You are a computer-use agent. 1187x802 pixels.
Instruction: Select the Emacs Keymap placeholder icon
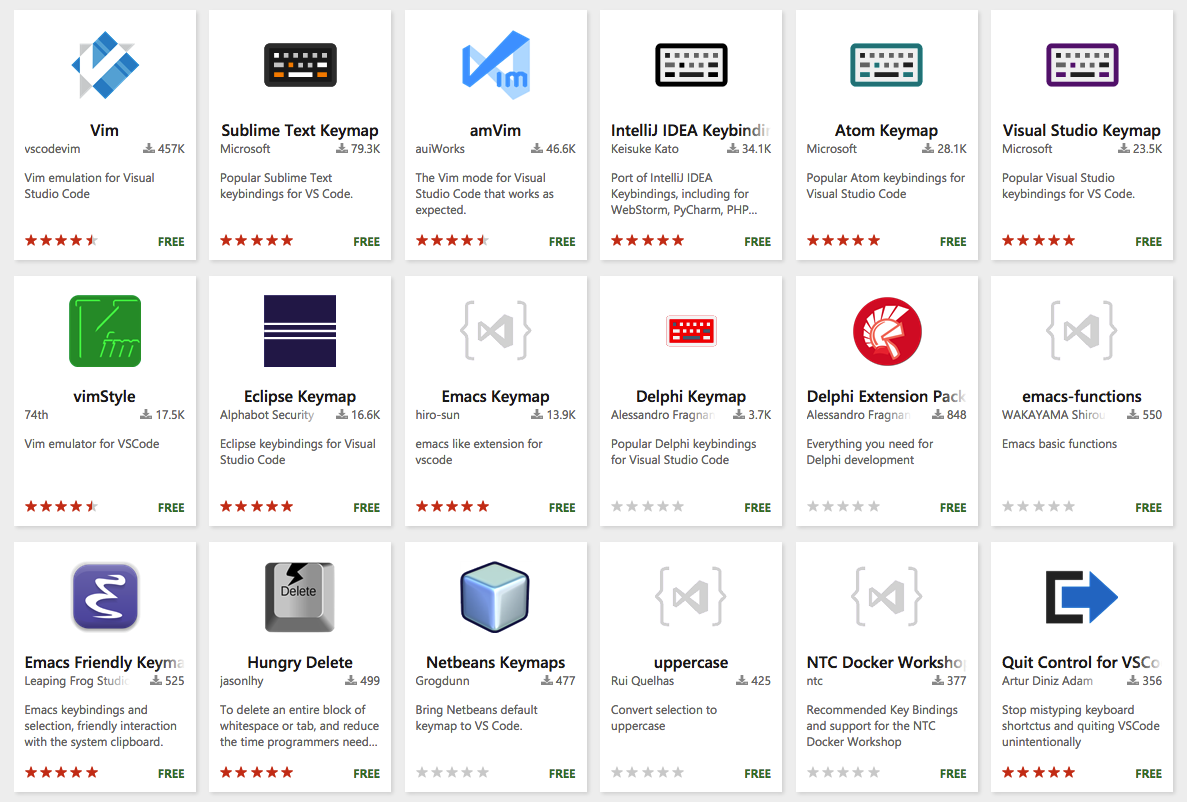[496, 330]
